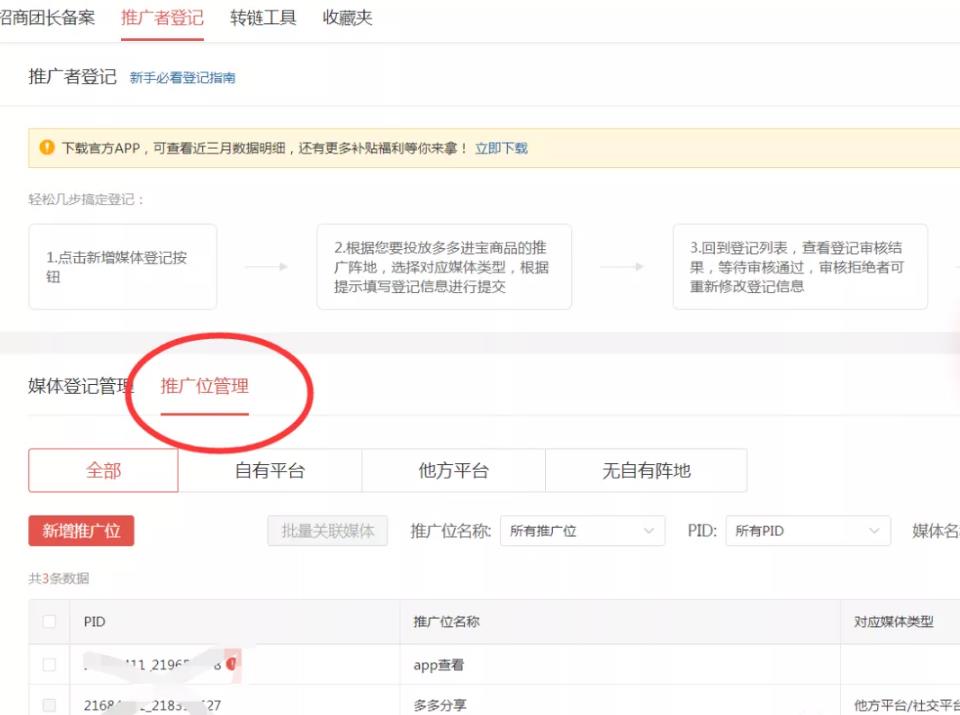The height and width of the screenshot is (715, 960).
Task: Expand the 所有PID dropdown
Action: tap(807, 531)
